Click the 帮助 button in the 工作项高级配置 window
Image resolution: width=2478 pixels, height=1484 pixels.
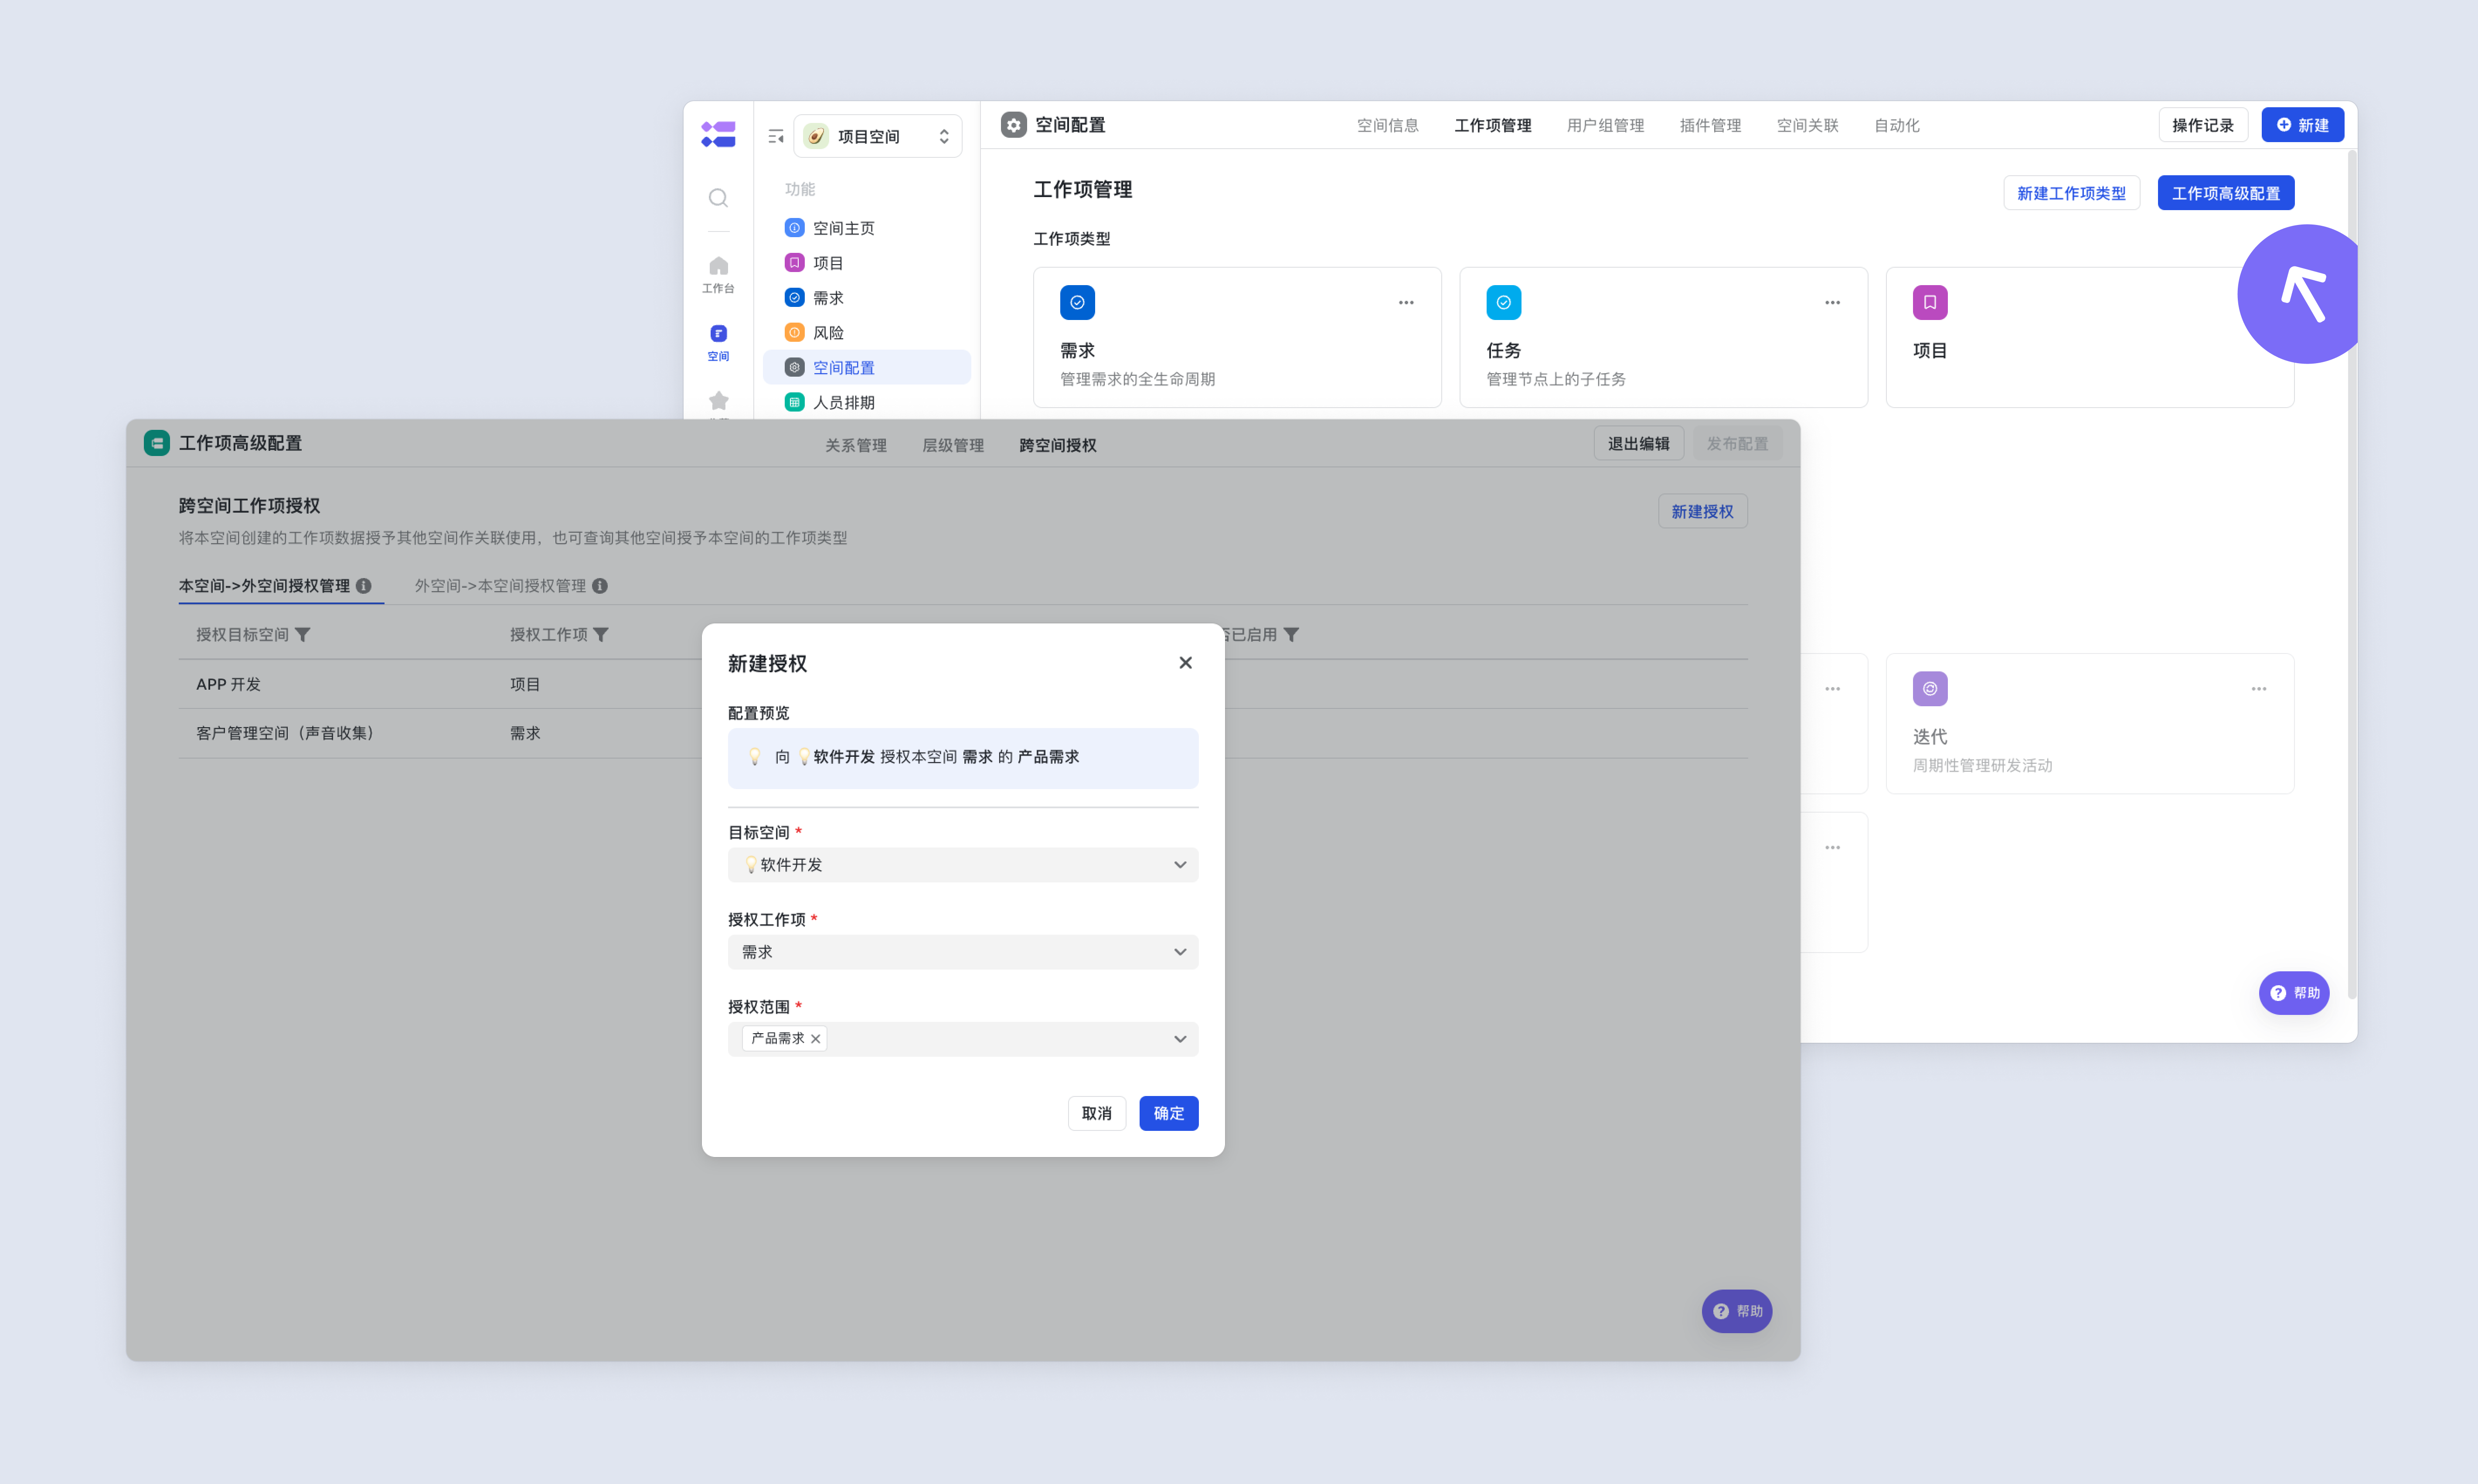click(x=1737, y=1311)
